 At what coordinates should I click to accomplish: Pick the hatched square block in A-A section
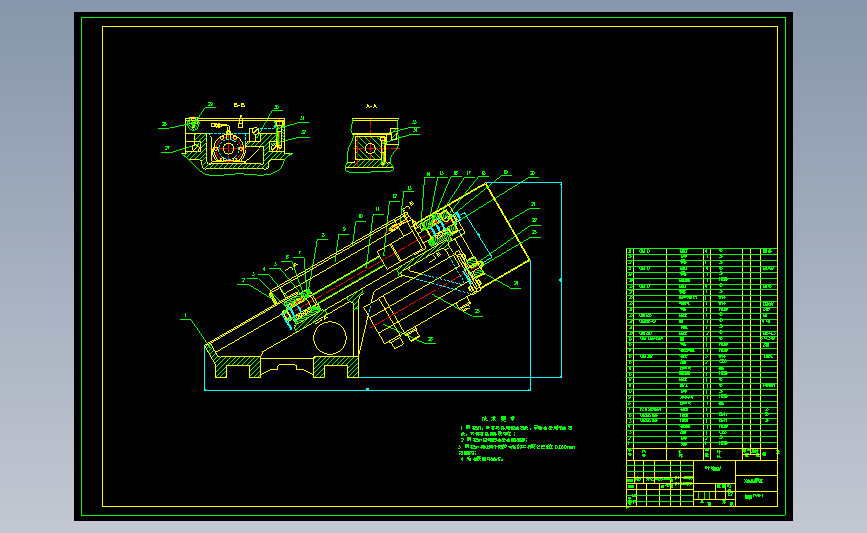[x=370, y=148]
